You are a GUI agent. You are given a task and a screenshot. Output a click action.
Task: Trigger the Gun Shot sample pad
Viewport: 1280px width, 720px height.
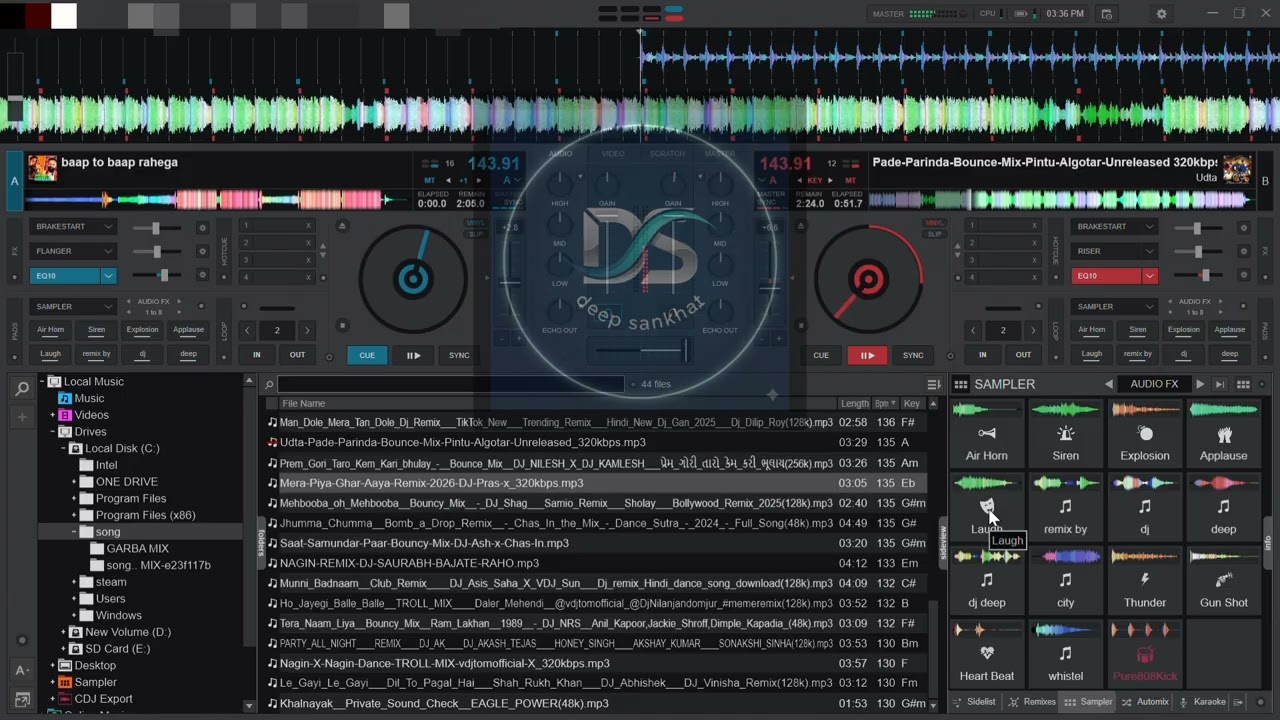[1224, 581]
